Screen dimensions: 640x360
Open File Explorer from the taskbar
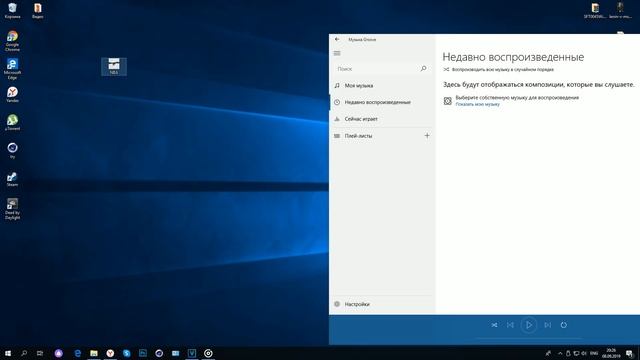pos(94,353)
